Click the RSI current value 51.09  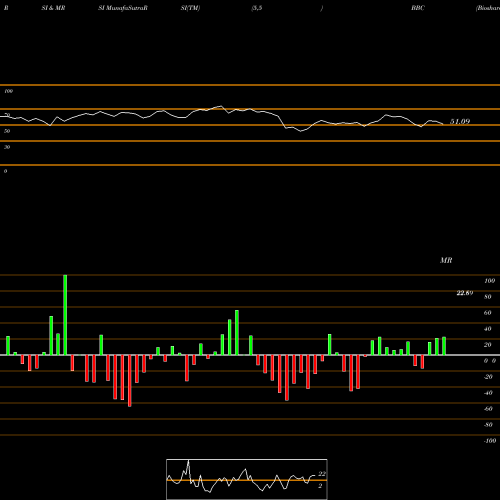tap(460, 122)
